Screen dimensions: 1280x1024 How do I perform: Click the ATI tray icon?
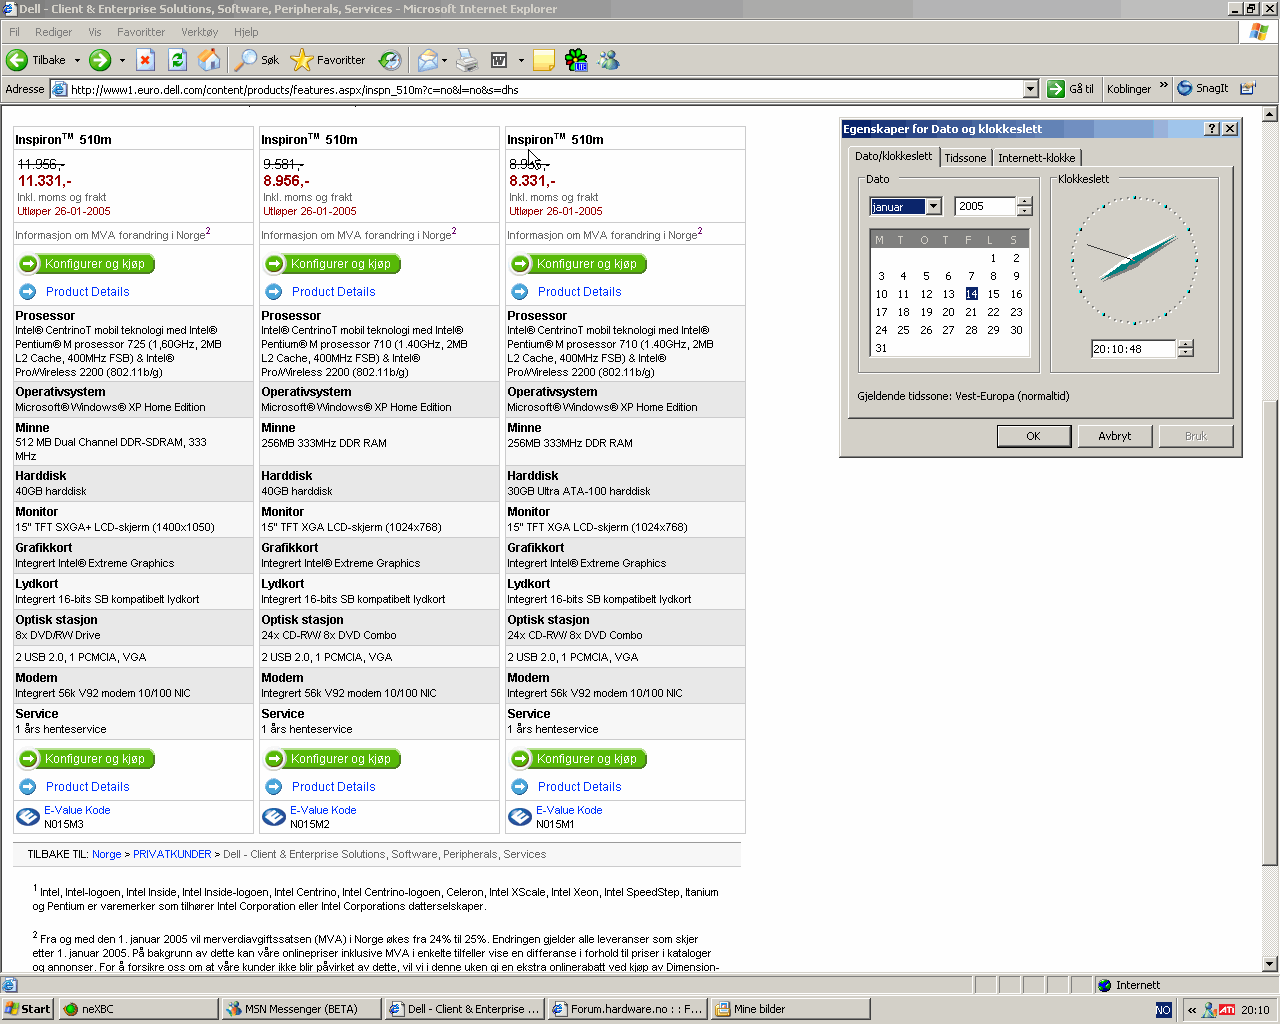(x=1227, y=1009)
